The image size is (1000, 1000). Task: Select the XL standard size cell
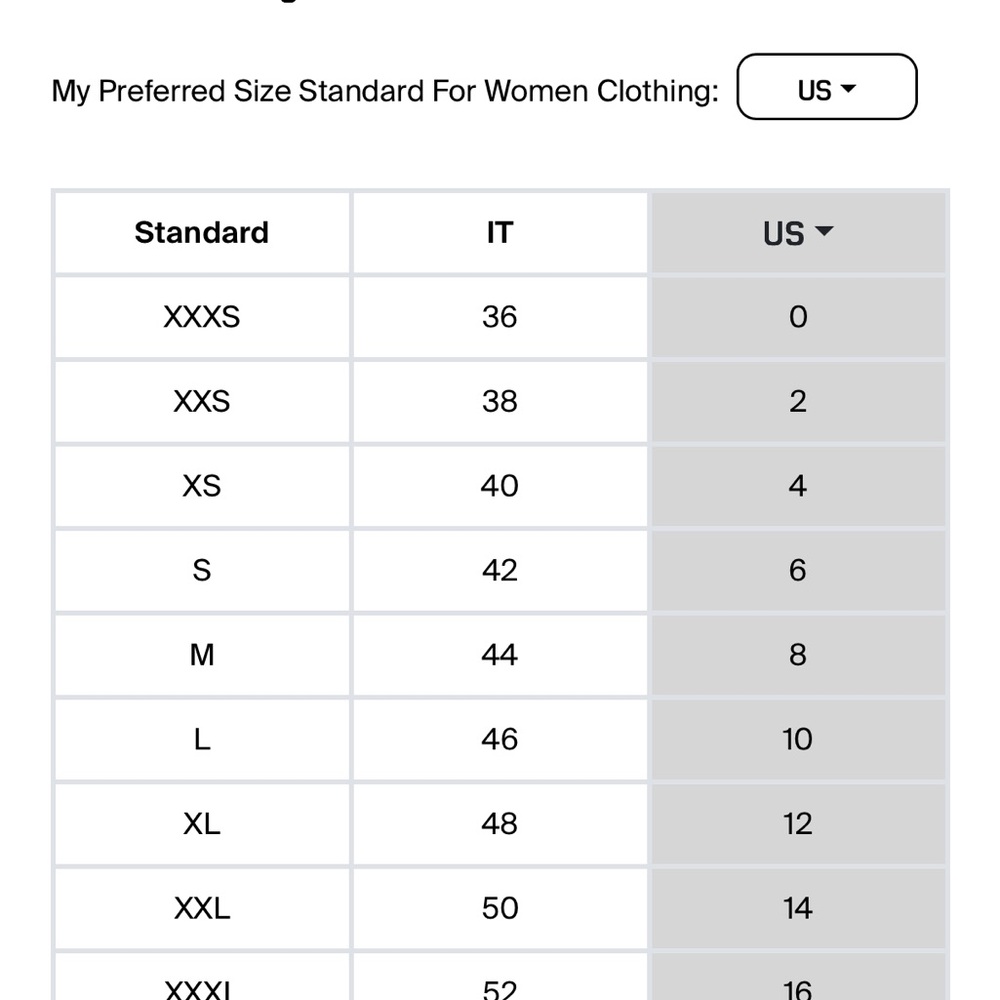point(202,824)
